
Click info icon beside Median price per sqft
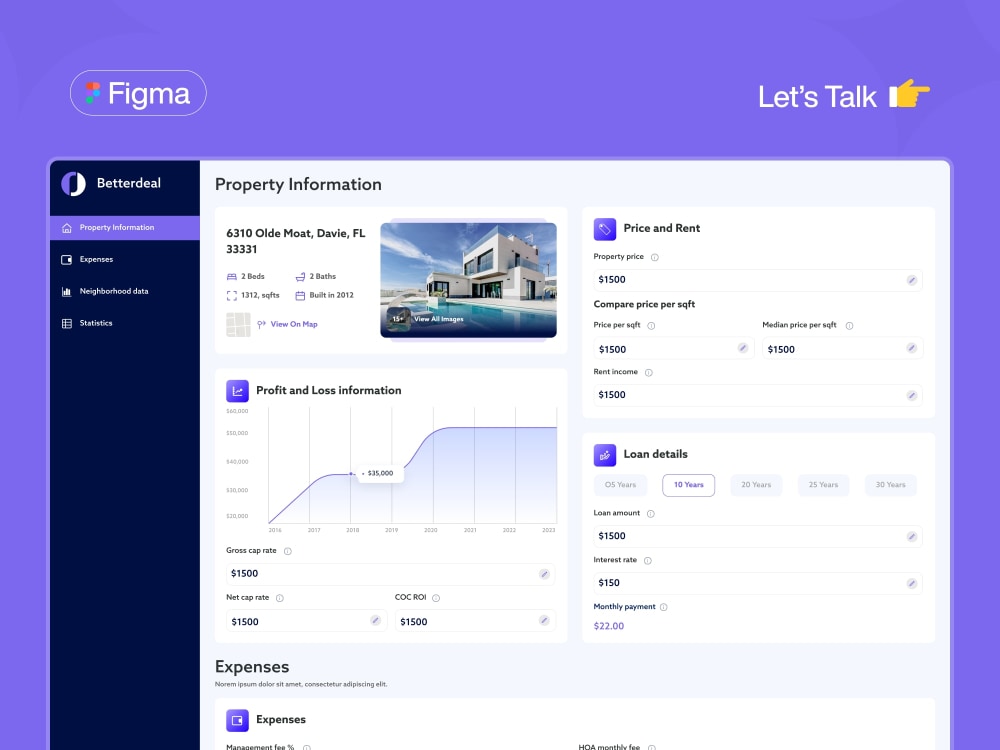849,325
